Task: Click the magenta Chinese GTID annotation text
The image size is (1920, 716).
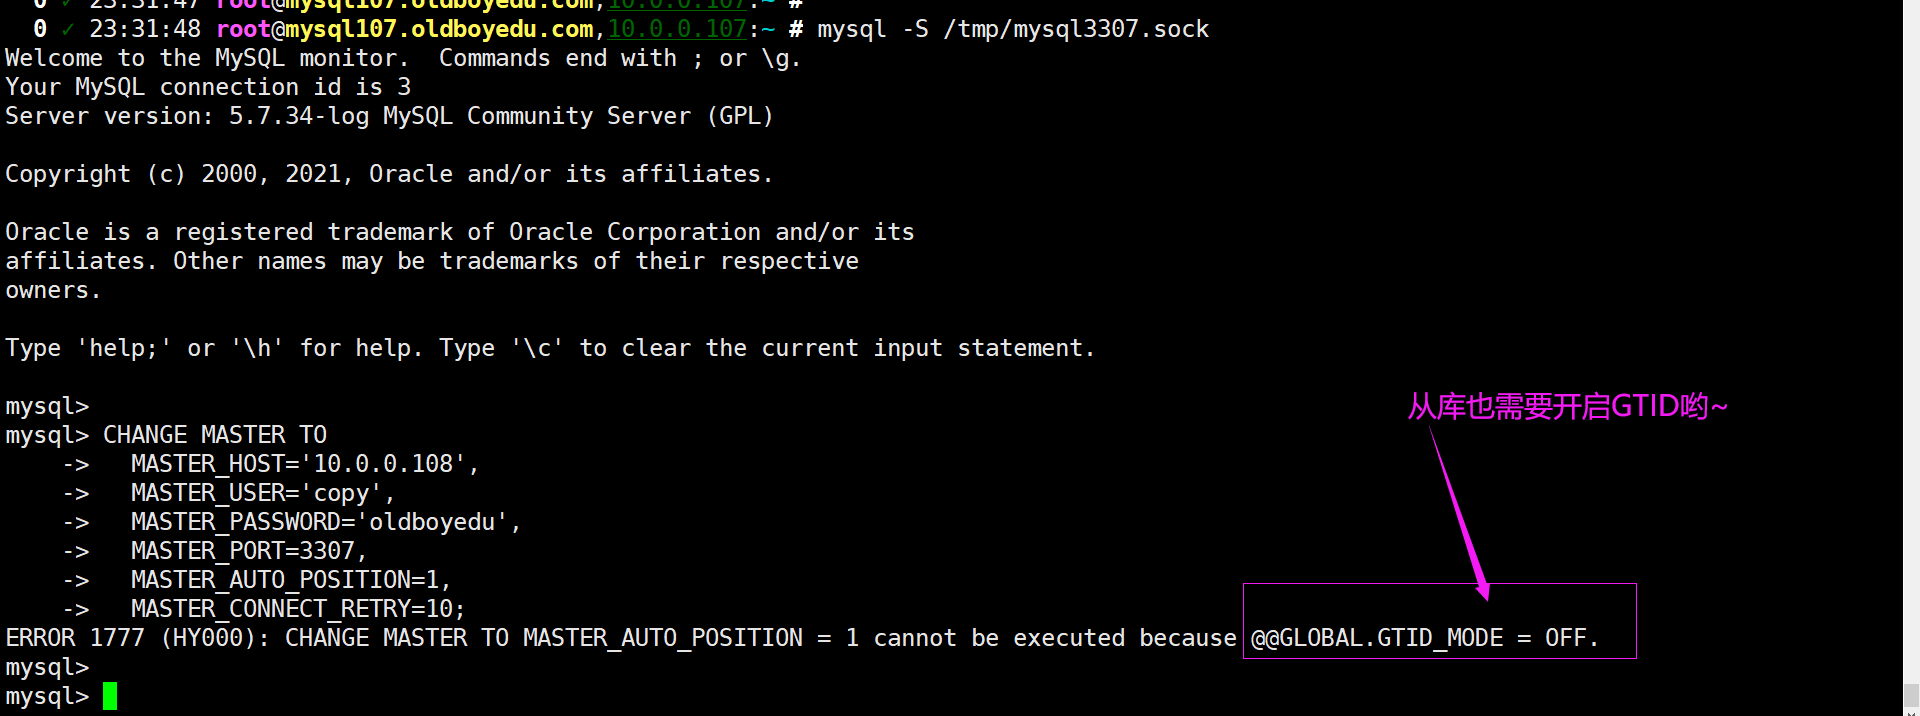Action: [x=1567, y=407]
